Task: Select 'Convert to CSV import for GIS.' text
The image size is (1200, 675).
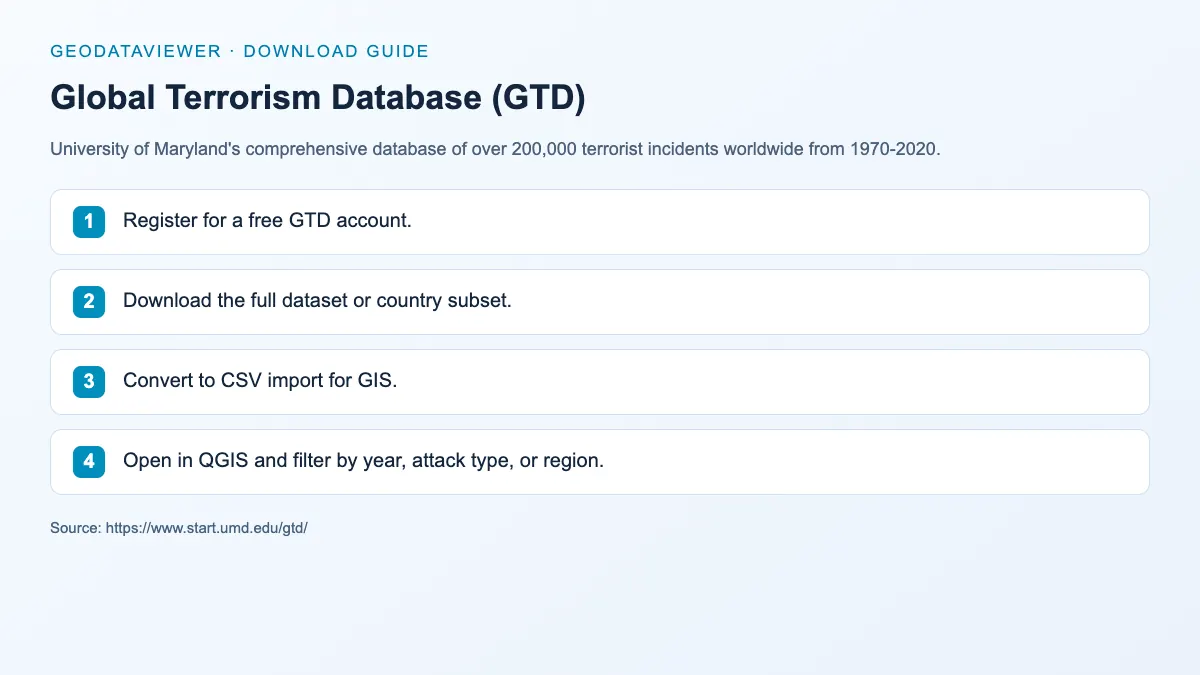Action: pos(260,381)
